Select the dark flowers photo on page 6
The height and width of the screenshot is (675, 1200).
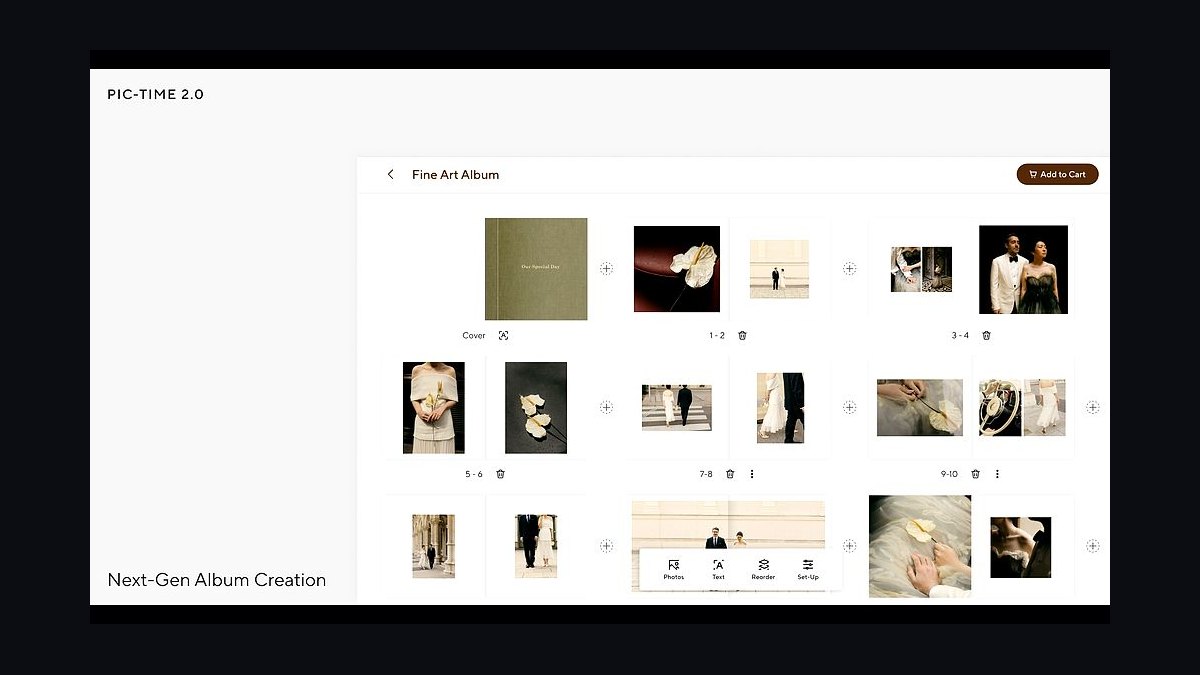tap(536, 407)
